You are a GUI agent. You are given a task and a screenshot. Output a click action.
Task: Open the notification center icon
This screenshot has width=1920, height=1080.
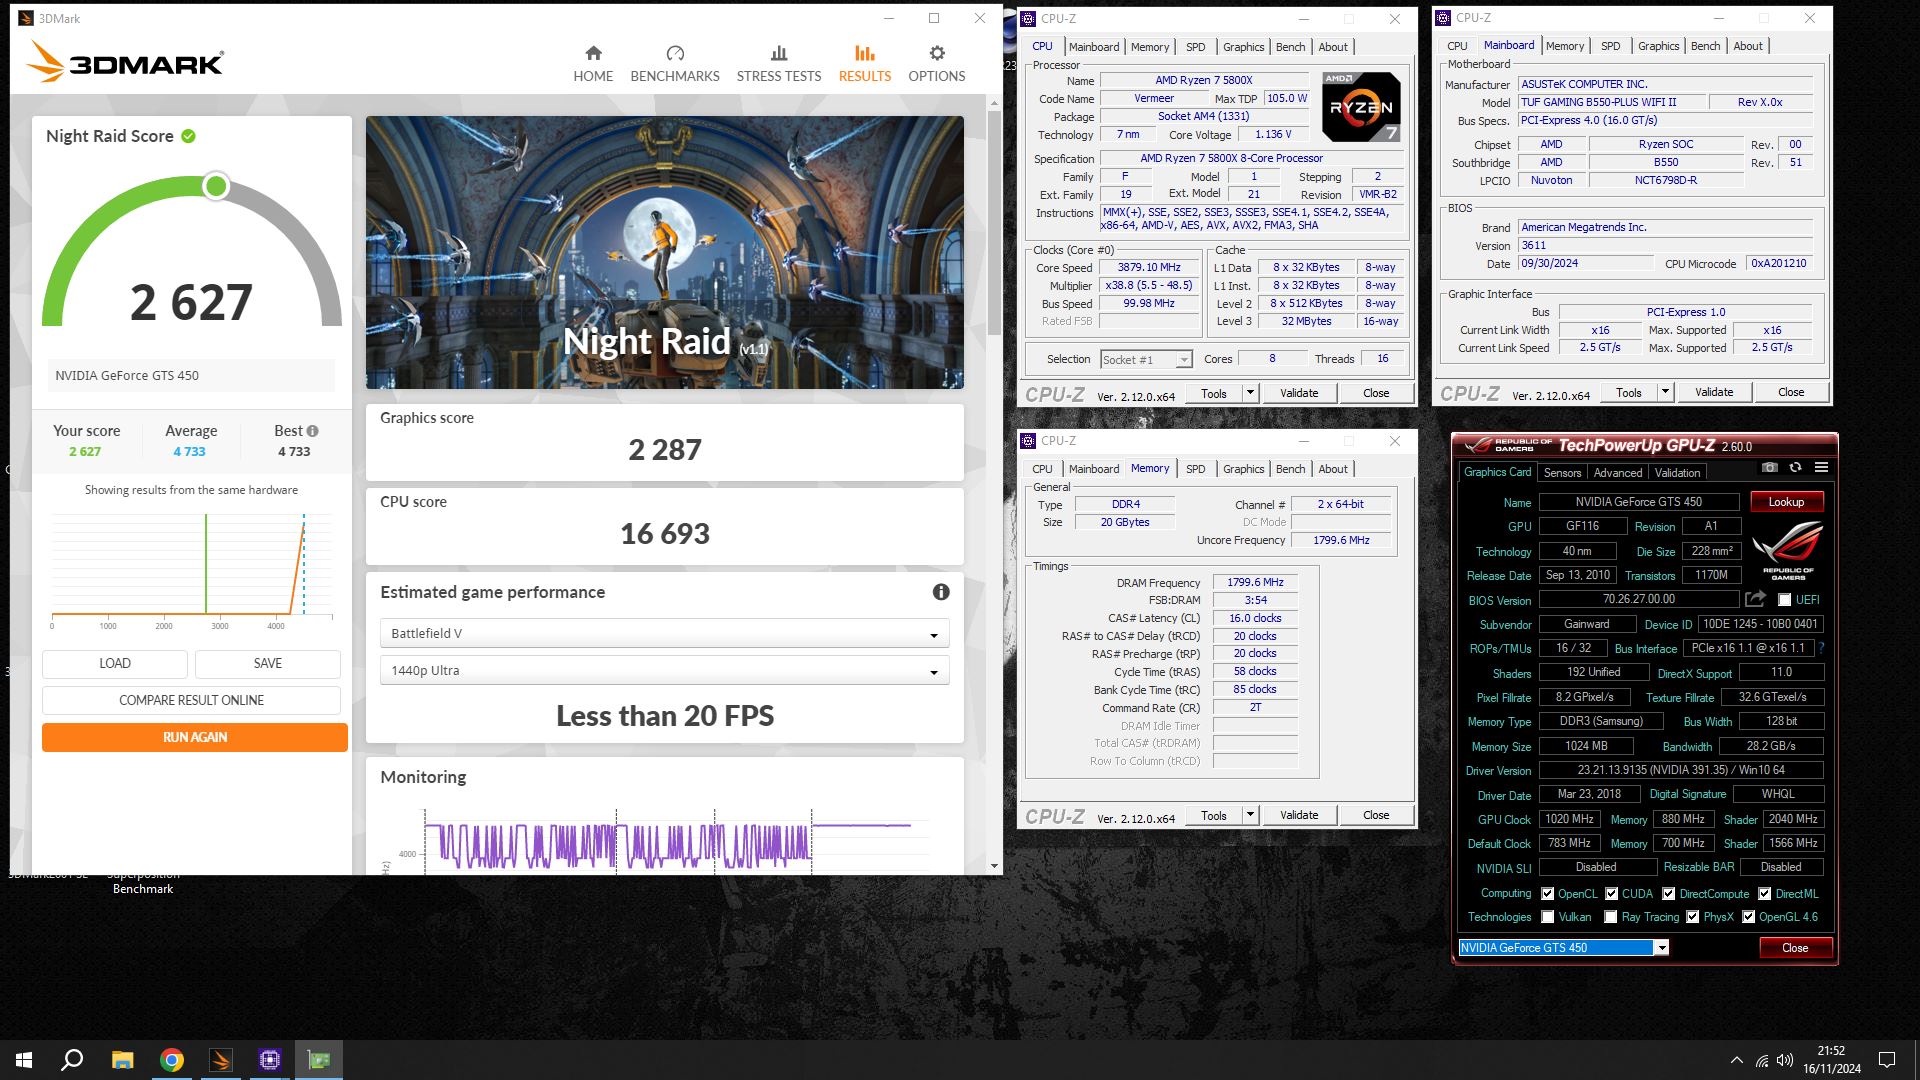pyautogui.click(x=1887, y=1060)
